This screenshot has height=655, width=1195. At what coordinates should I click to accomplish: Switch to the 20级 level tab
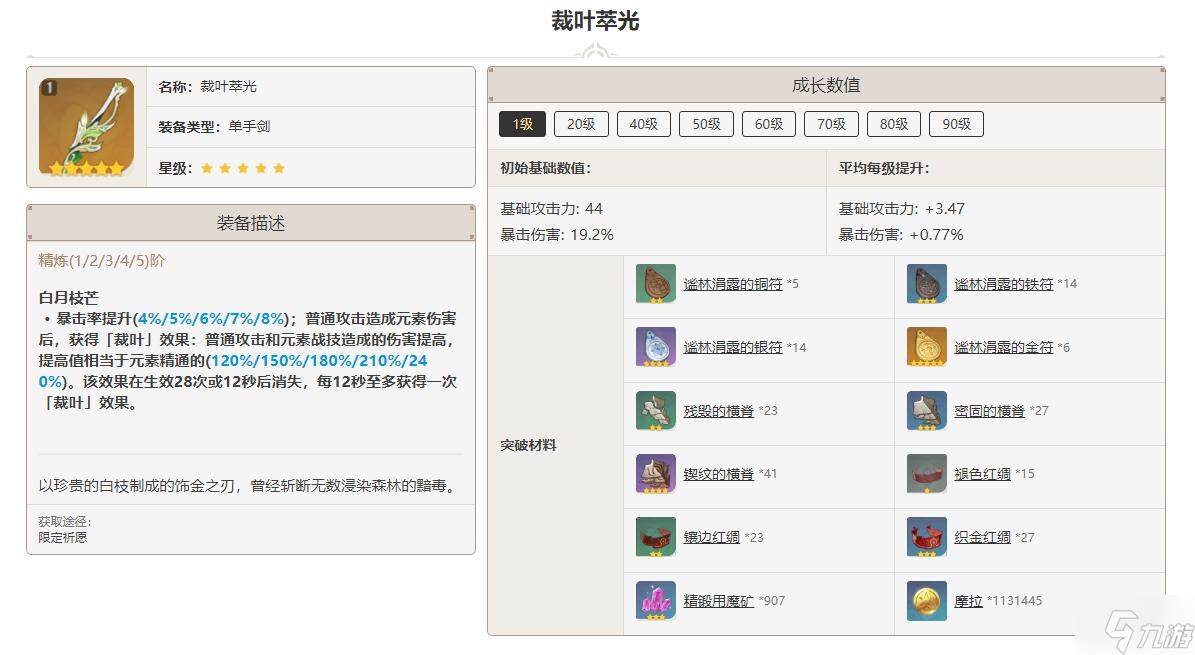(x=581, y=124)
